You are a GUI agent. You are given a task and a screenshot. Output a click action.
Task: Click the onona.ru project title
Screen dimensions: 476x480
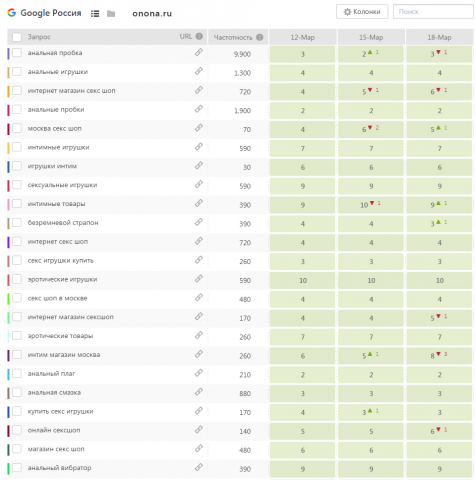click(152, 13)
